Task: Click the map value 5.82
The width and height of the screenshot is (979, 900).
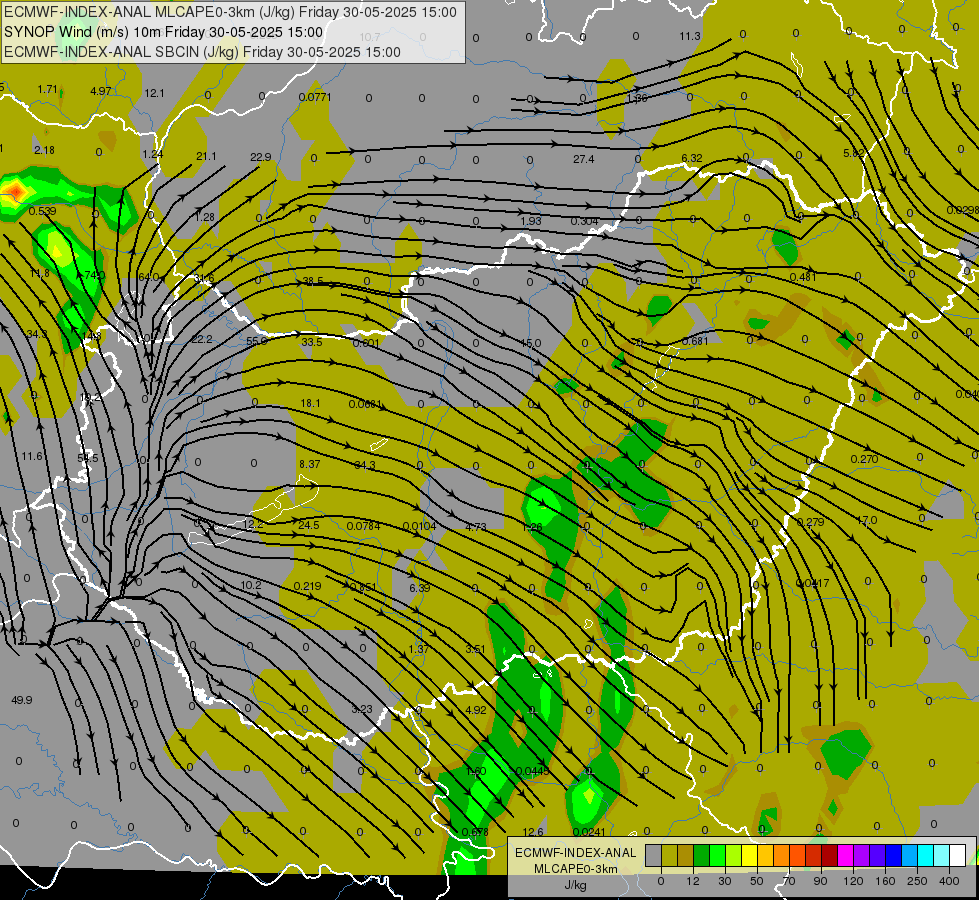Action: click(x=854, y=153)
